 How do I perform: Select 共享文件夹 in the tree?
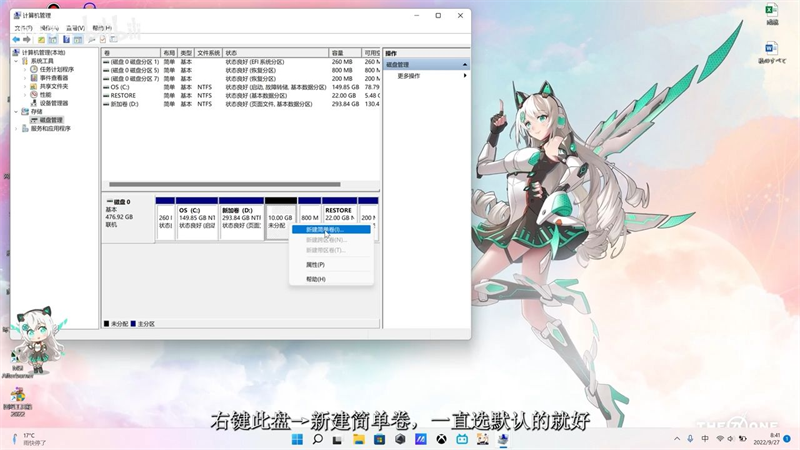[54, 86]
